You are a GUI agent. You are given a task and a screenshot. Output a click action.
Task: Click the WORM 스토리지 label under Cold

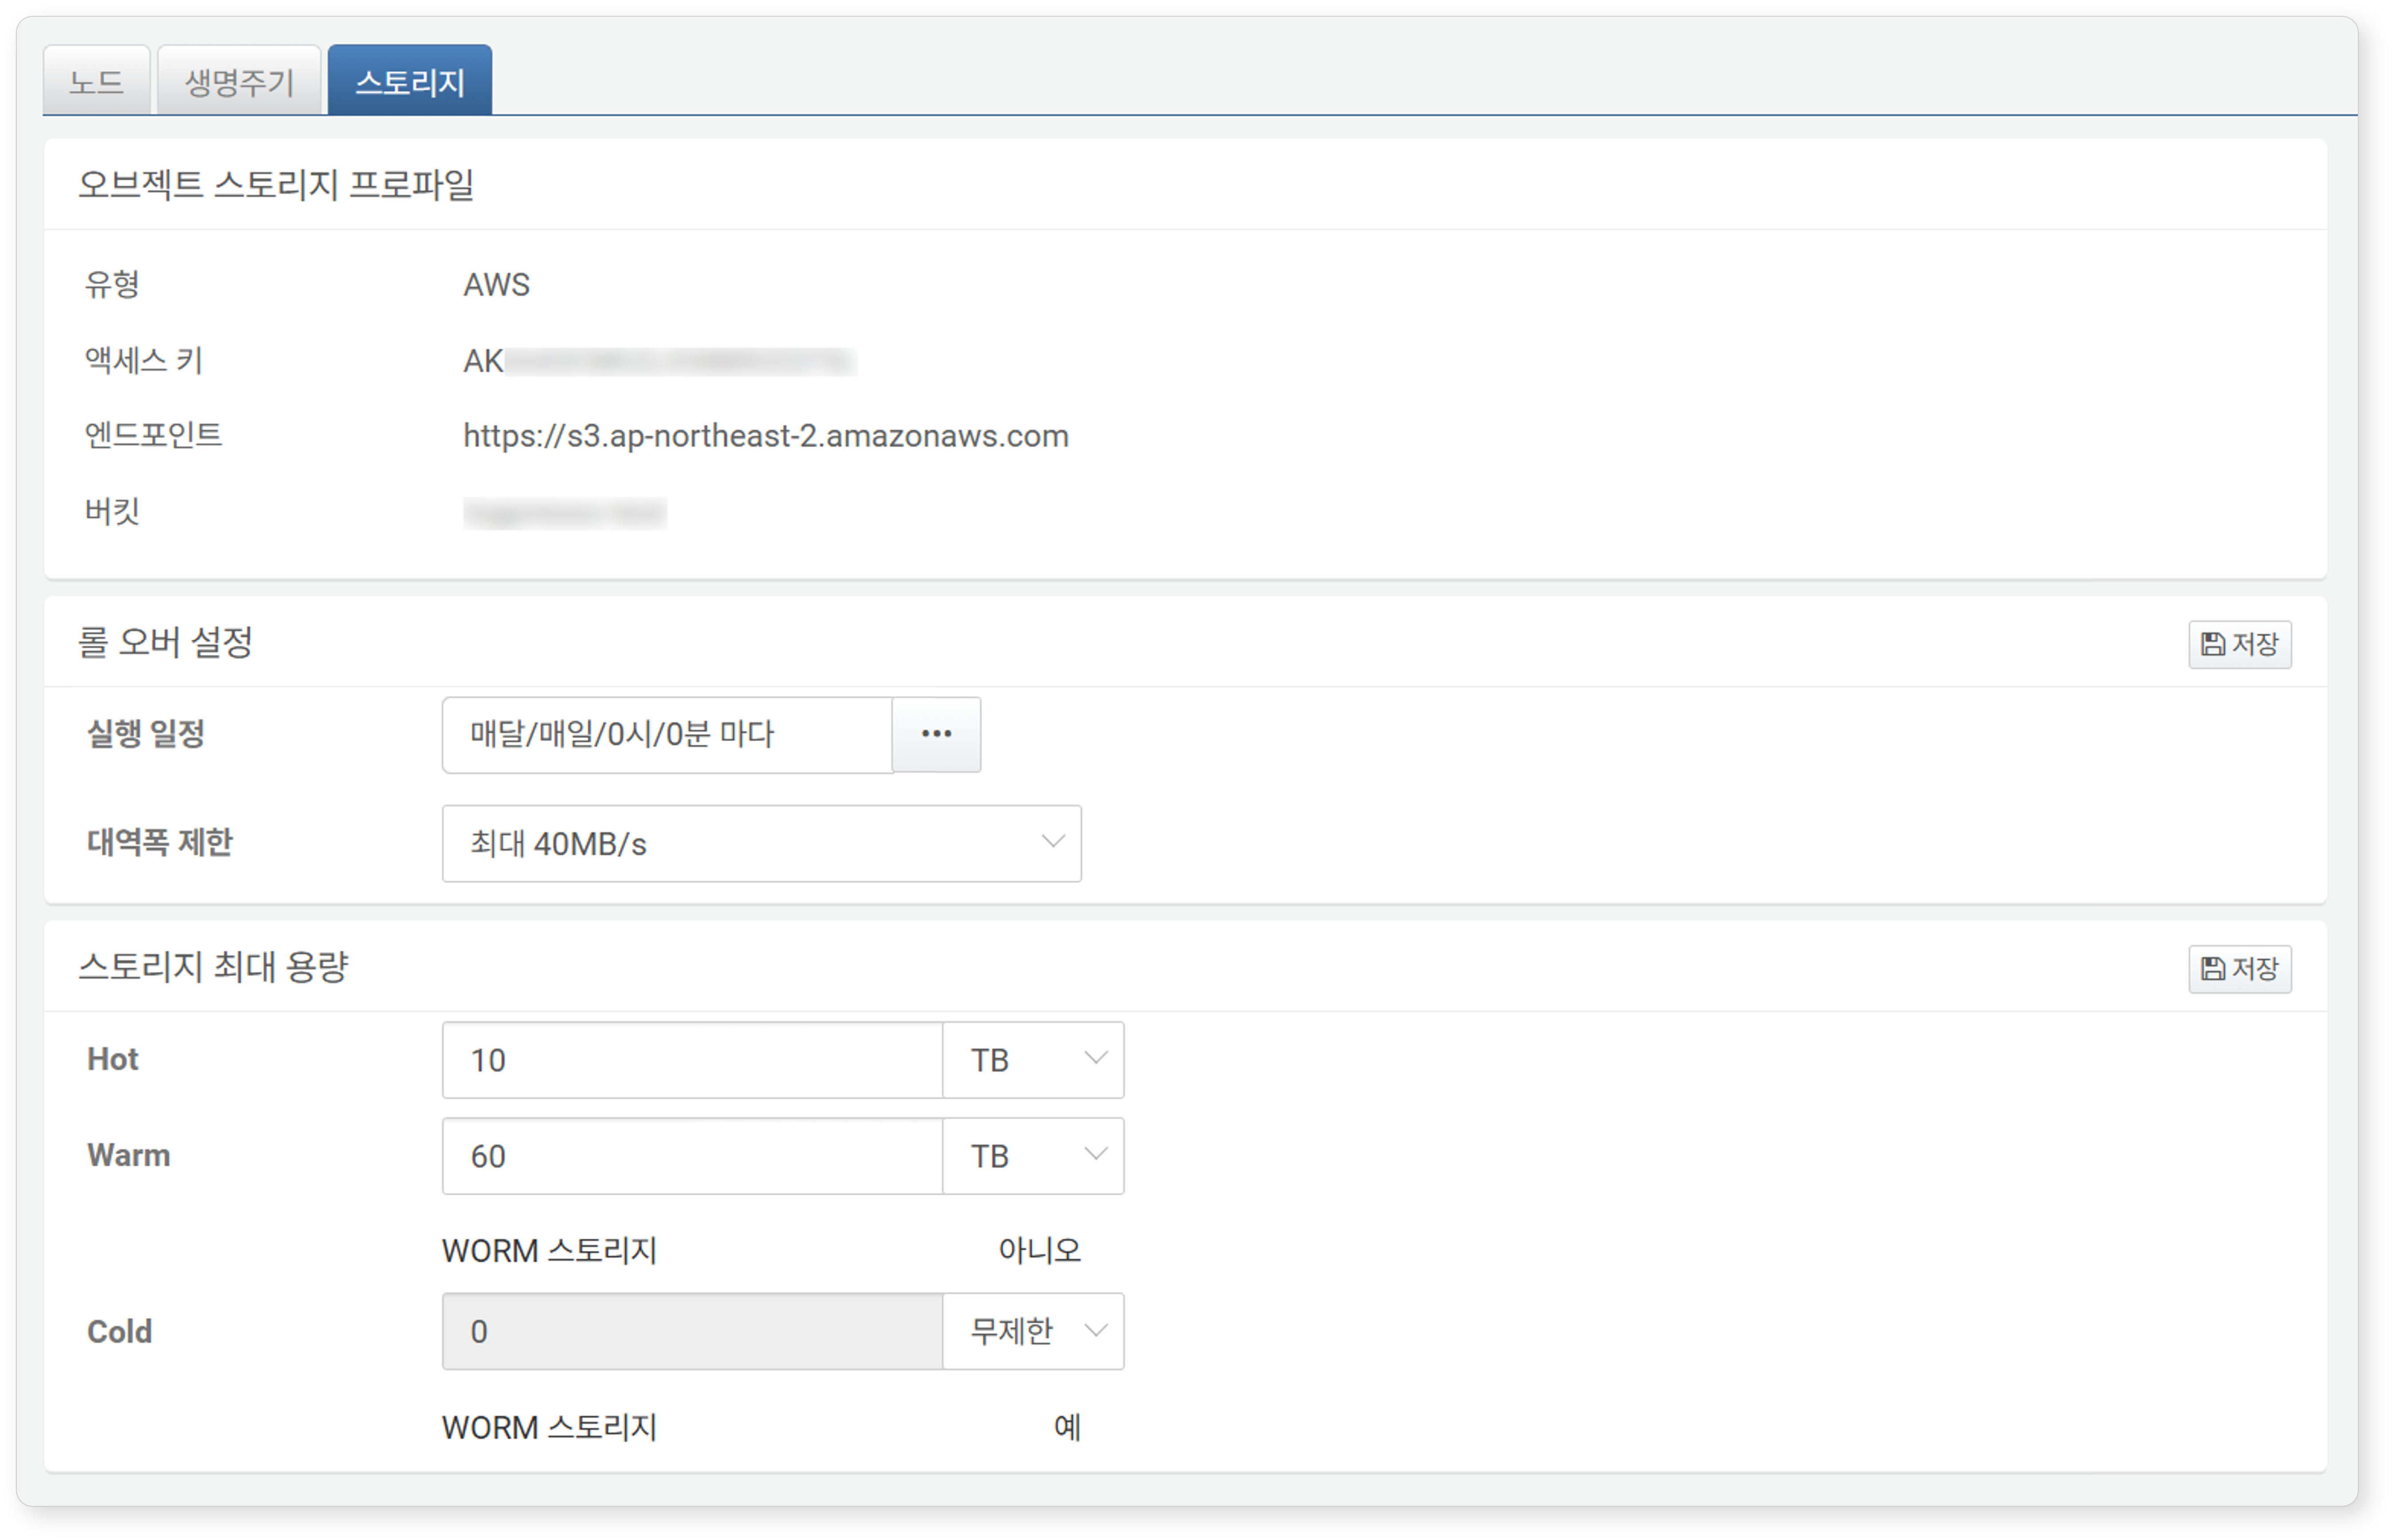tap(549, 1428)
